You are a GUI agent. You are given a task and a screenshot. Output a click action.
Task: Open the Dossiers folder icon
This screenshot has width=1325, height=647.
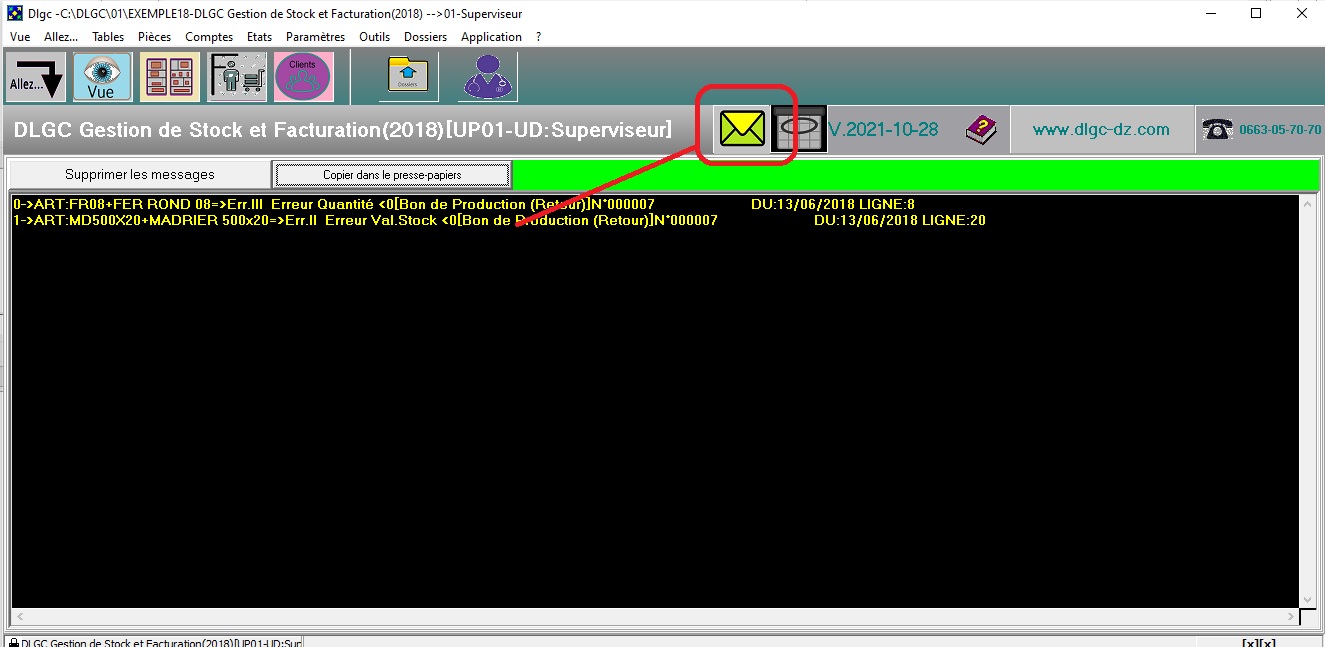408,77
